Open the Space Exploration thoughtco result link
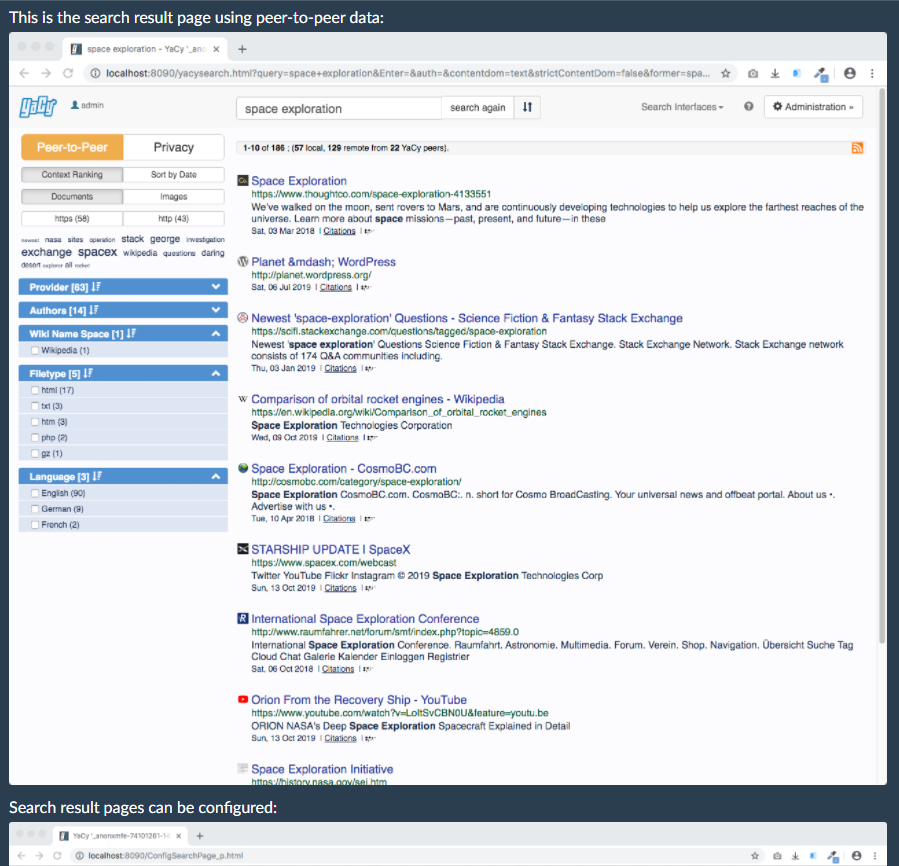This screenshot has width=899, height=866. (299, 181)
